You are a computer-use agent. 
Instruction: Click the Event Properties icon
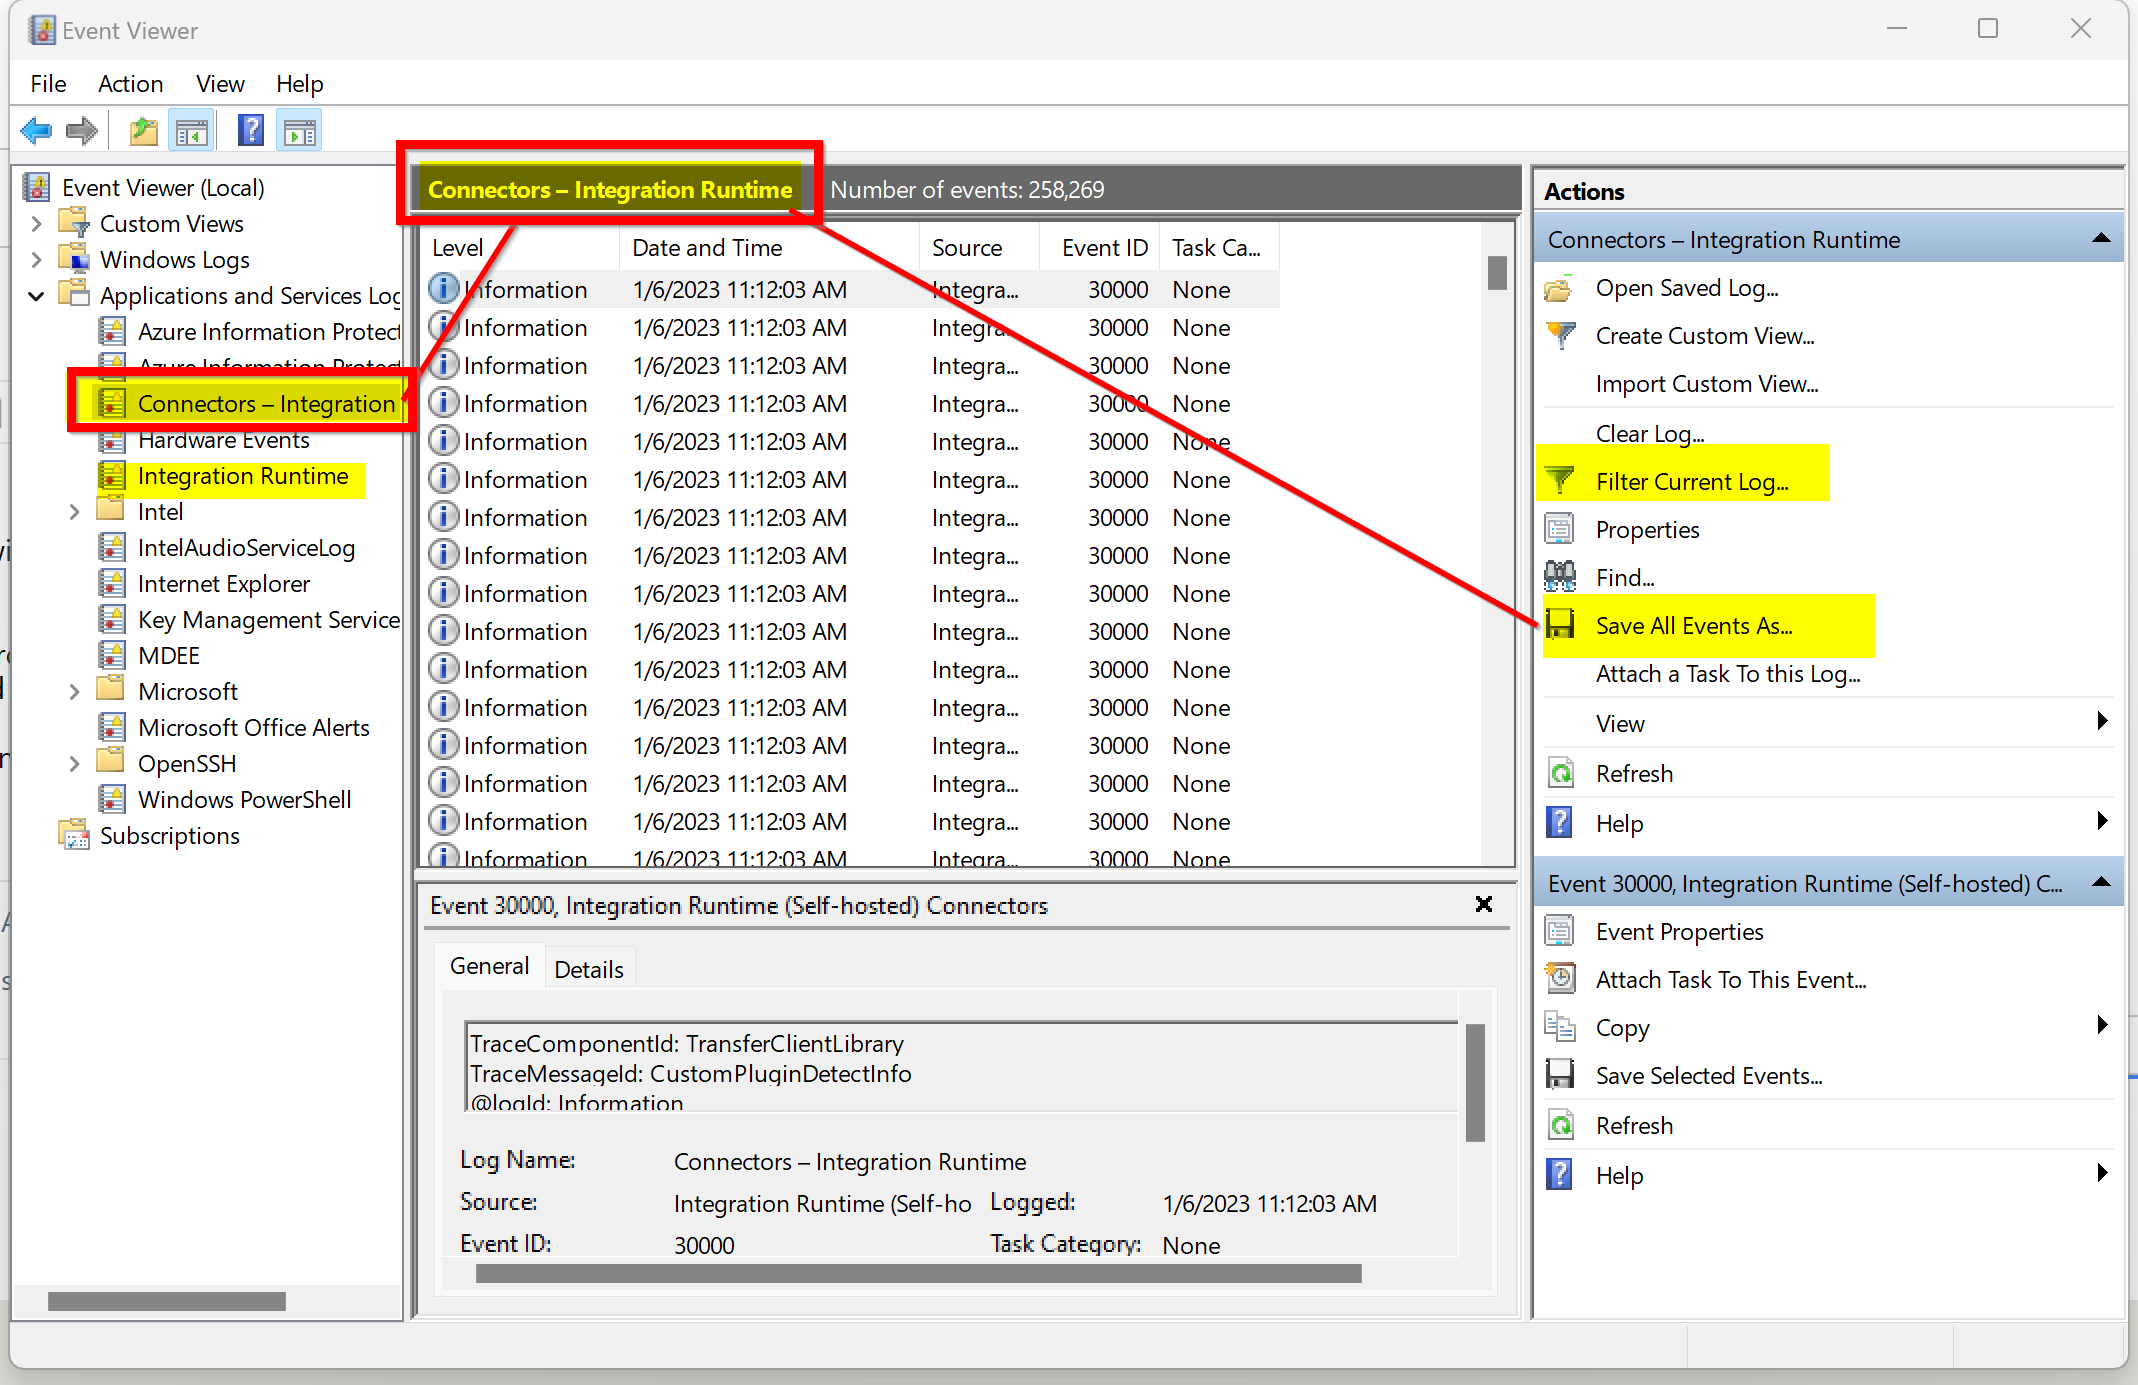tap(1560, 931)
